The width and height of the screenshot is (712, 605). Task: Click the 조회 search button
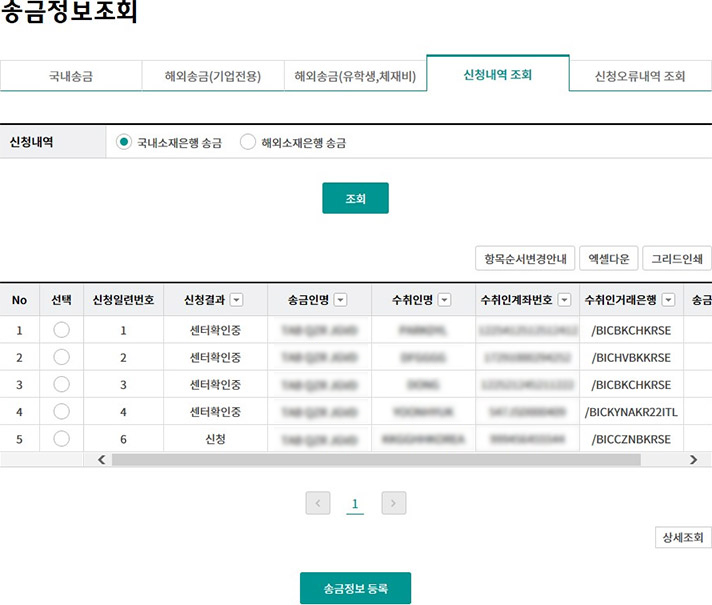(355, 198)
